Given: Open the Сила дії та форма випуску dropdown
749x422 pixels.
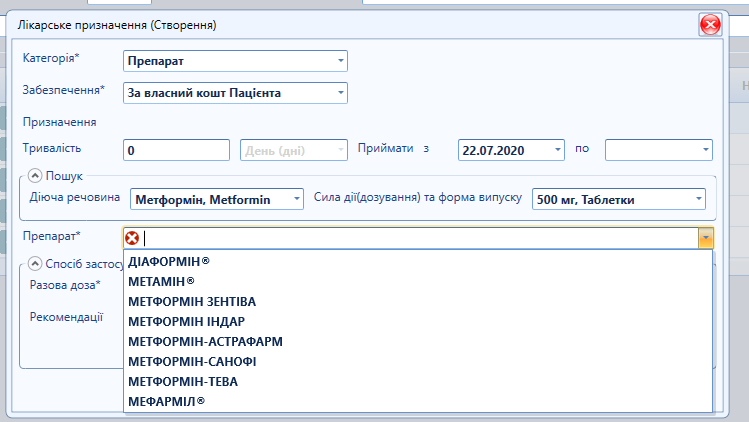Looking at the screenshot, I should click(x=698, y=199).
